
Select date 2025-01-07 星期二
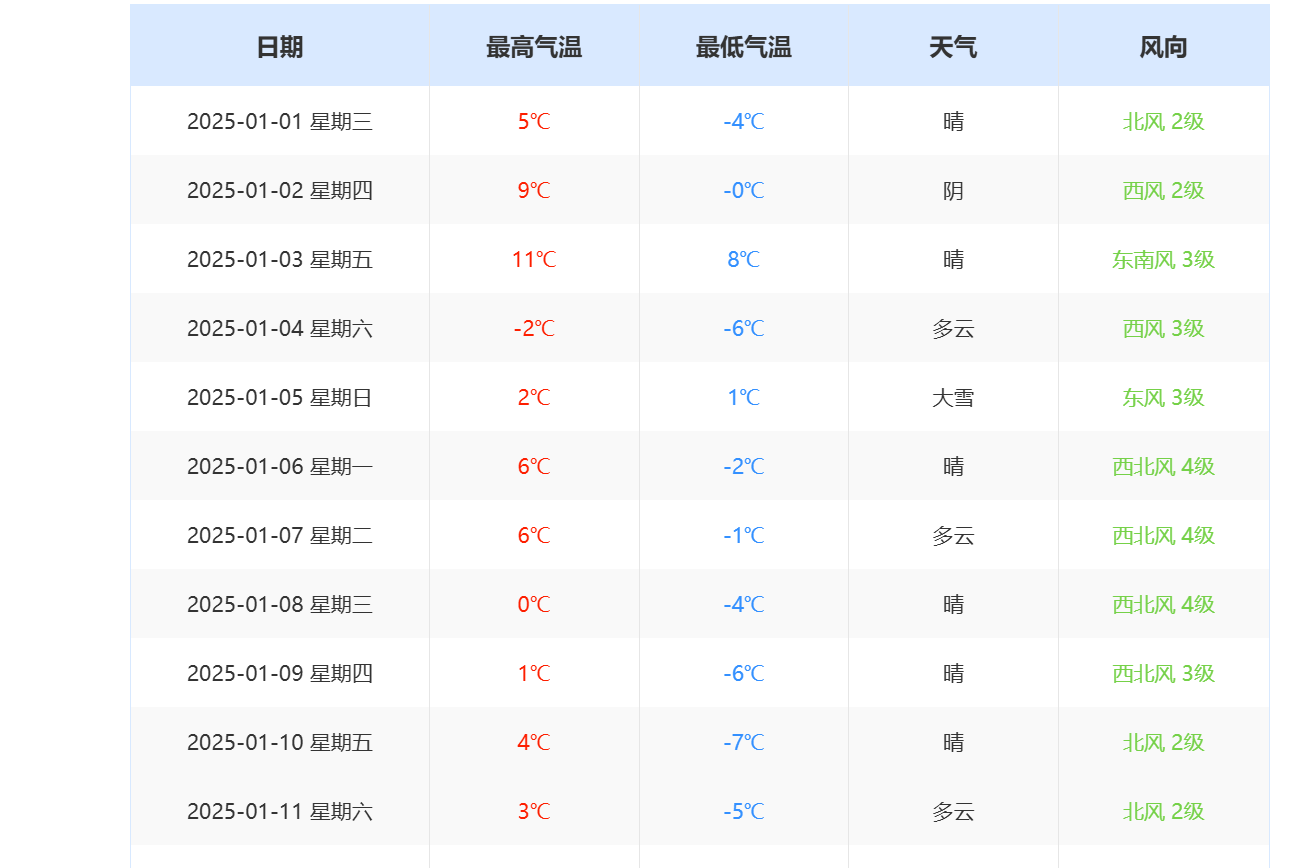pyautogui.click(x=280, y=535)
